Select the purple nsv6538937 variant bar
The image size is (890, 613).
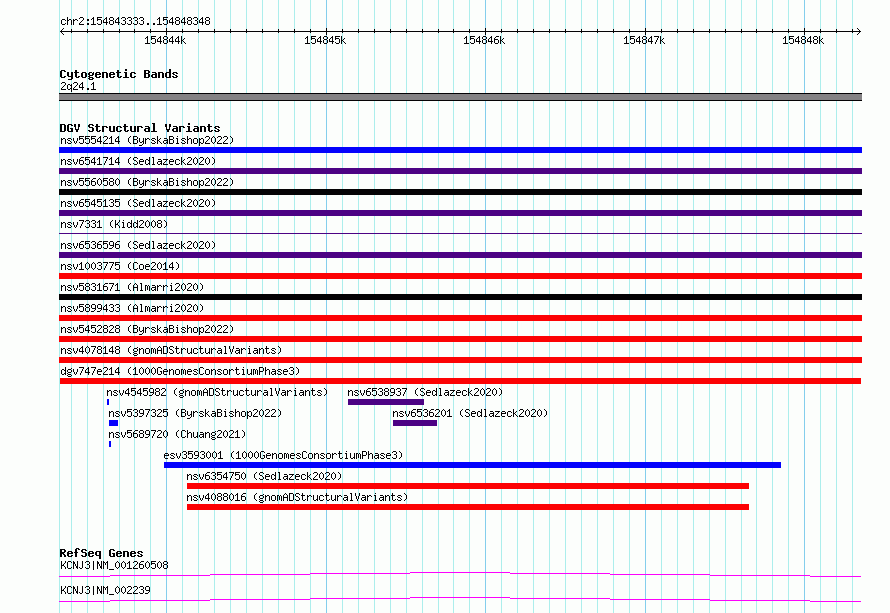(x=385, y=402)
